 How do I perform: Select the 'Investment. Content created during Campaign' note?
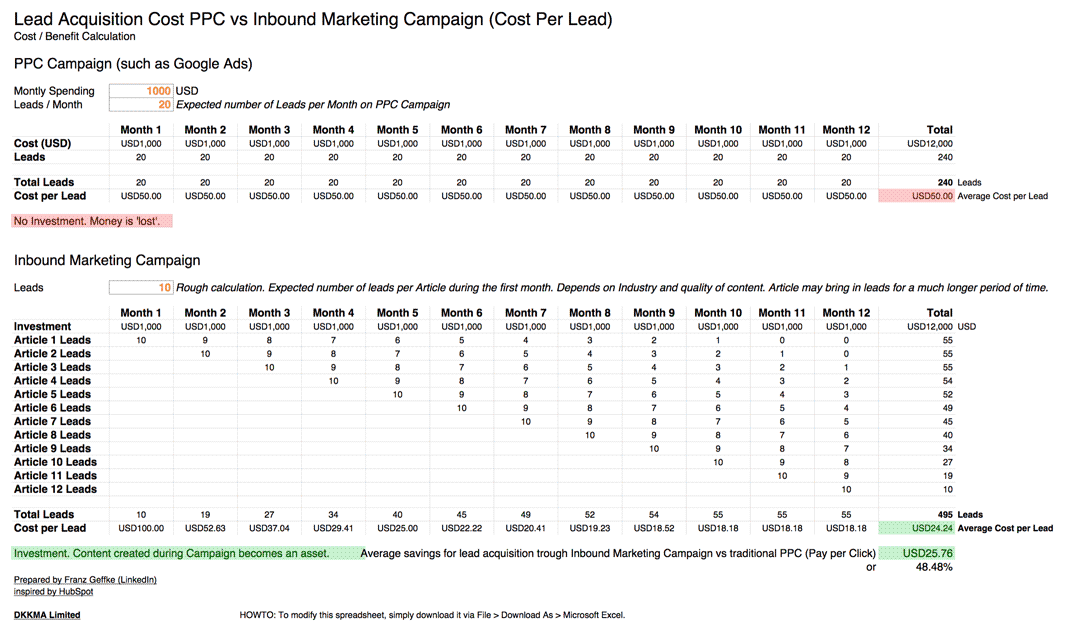point(186,553)
